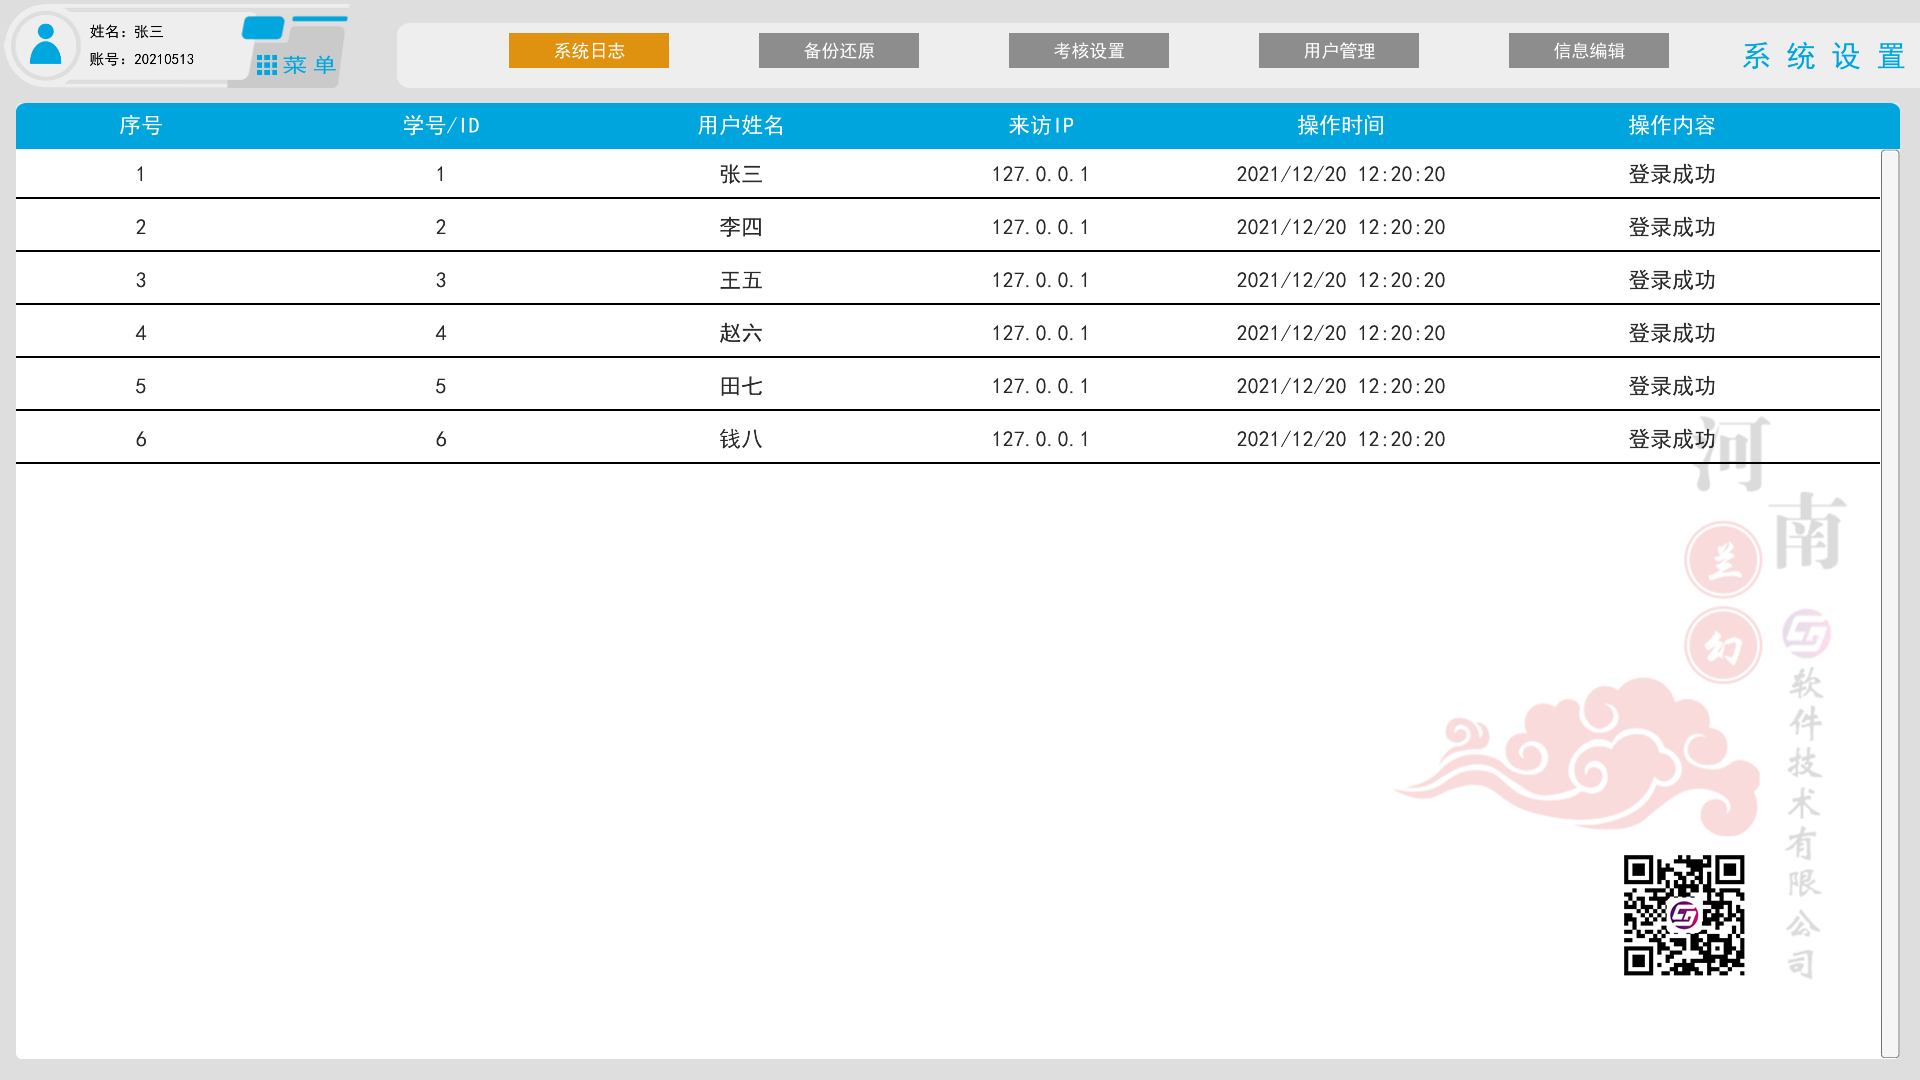
Task: Open the 菜单 grid menu
Action: pos(296,65)
